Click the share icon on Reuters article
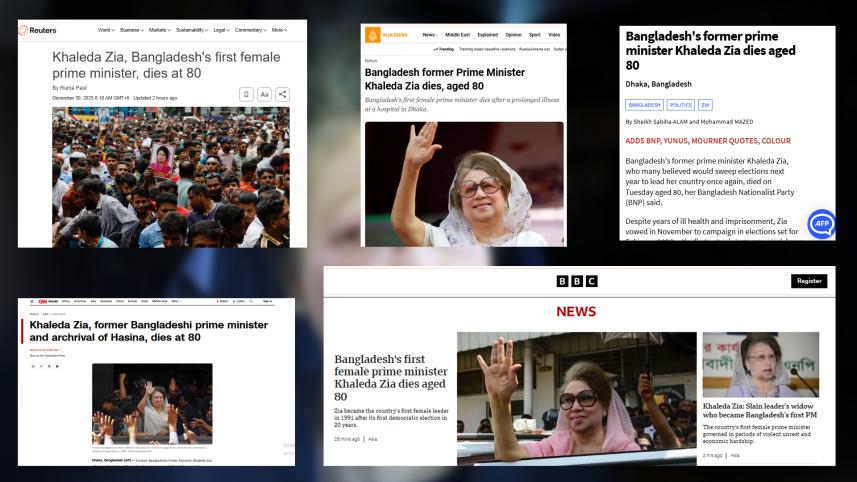The image size is (857, 482). click(x=283, y=94)
